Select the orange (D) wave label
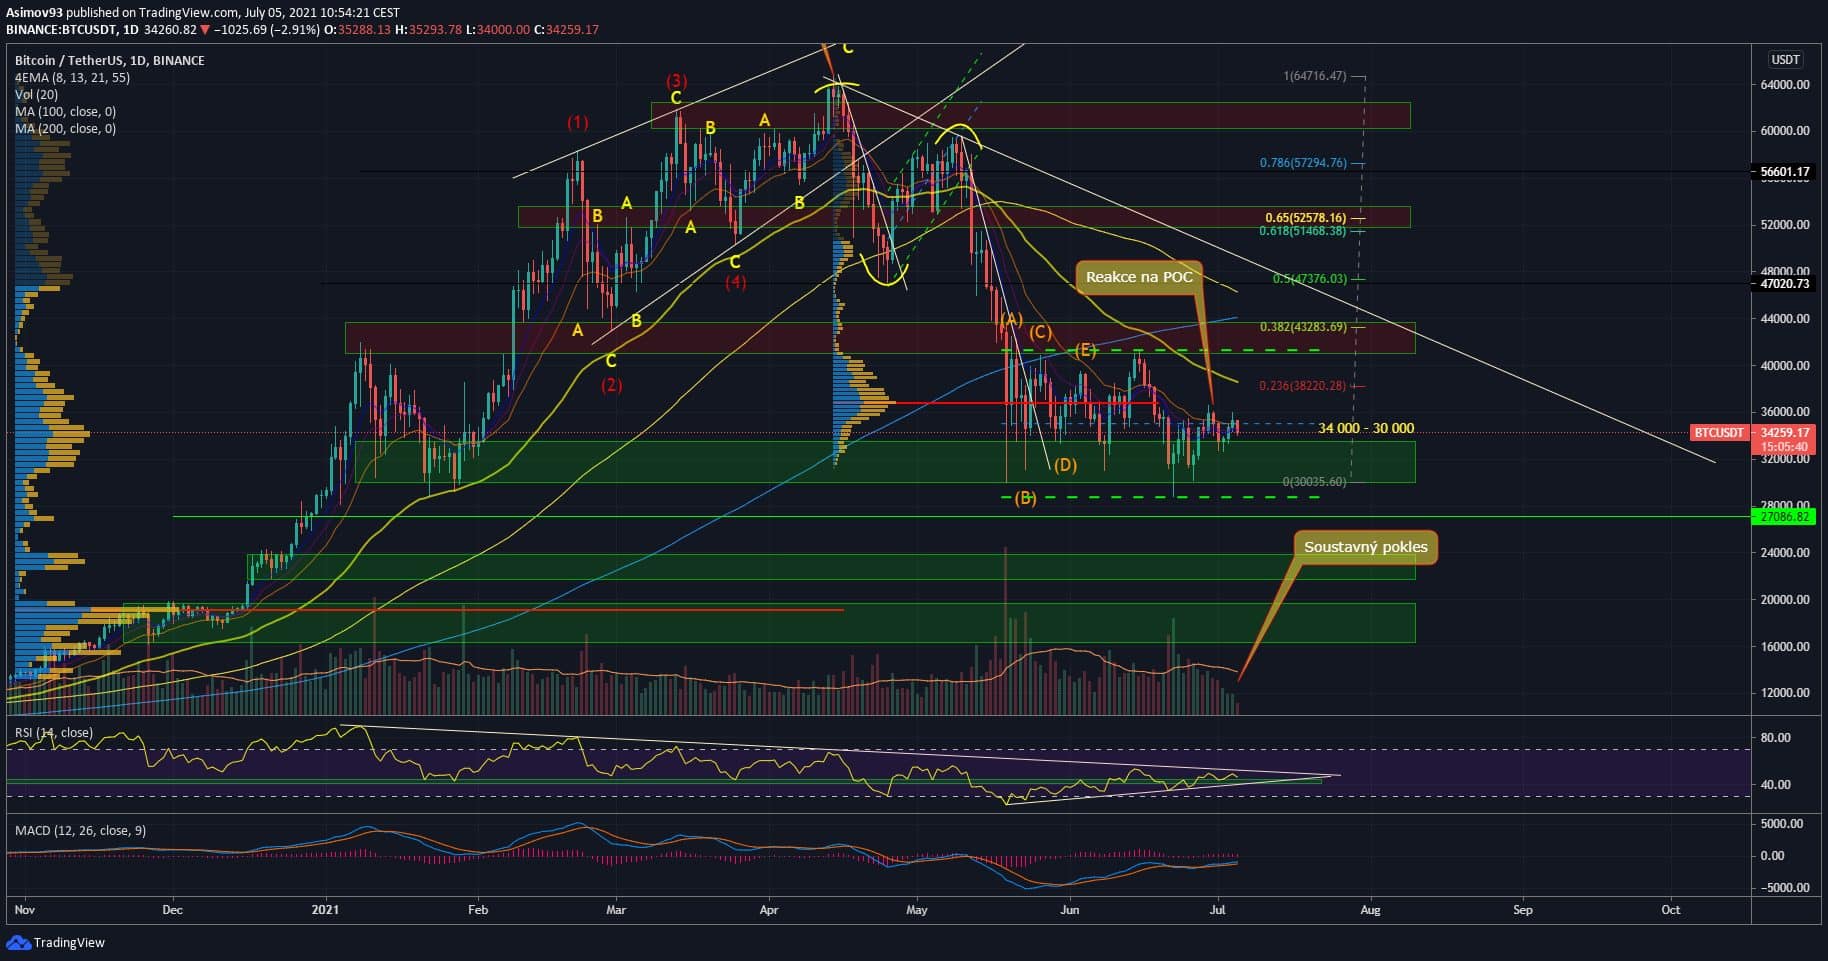The height and width of the screenshot is (961, 1828). pos(1065,465)
